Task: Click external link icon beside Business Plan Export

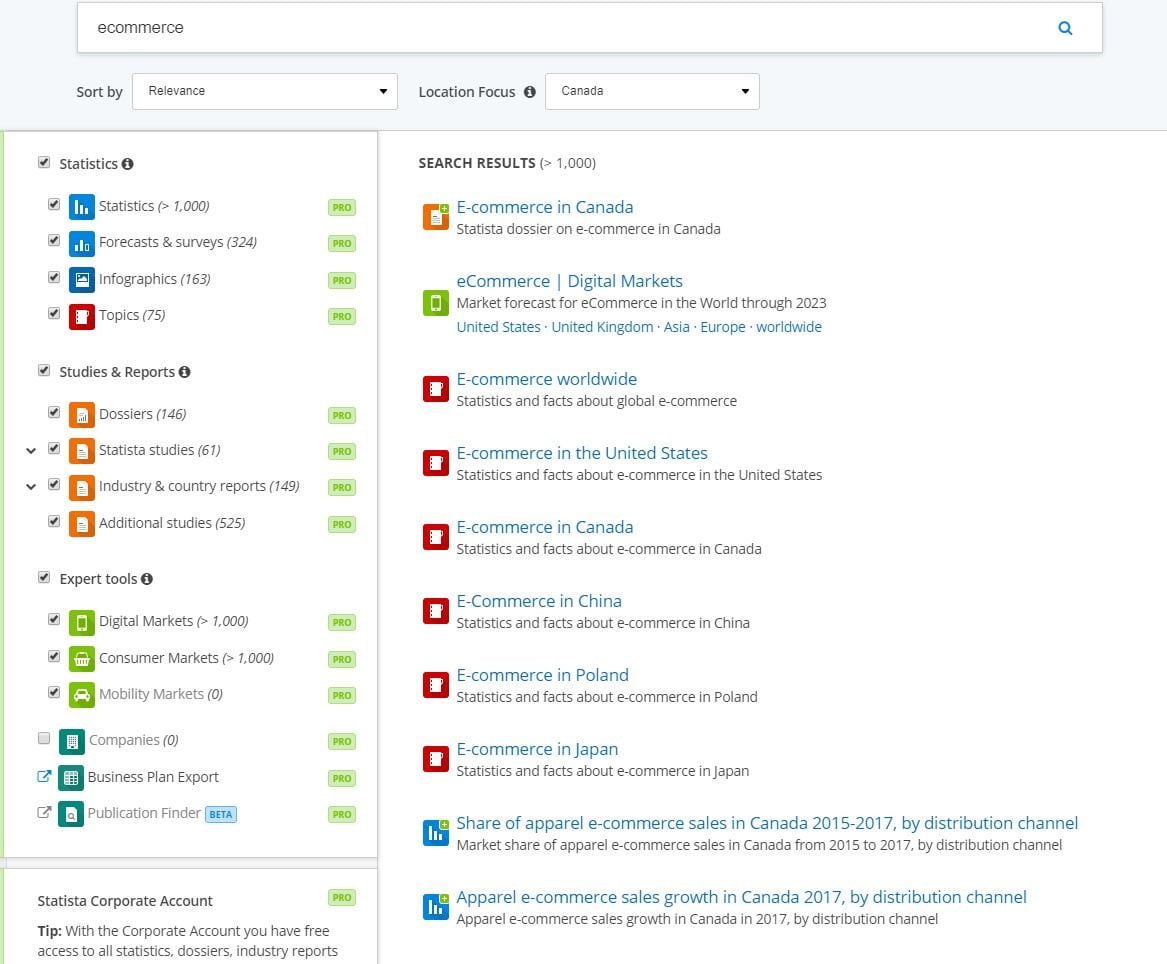Action: 44,776
